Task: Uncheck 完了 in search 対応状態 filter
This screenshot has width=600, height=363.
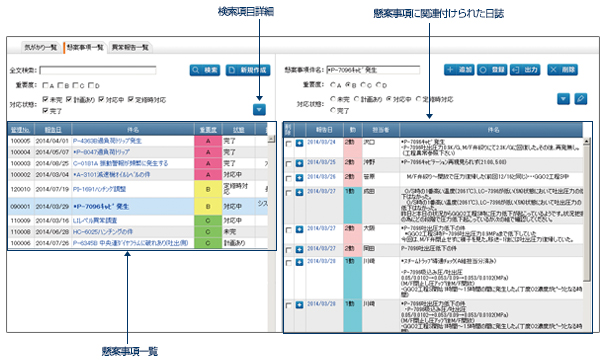Action: 45,111
